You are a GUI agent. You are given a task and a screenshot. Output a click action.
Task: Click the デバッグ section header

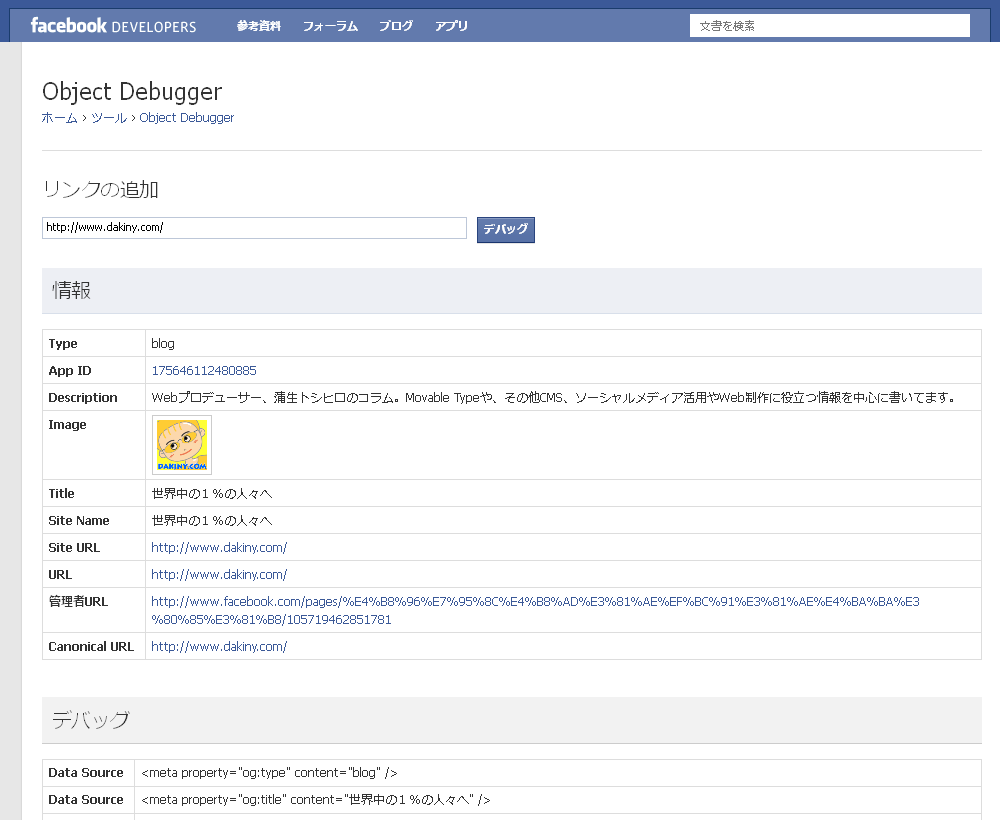[x=512, y=720]
